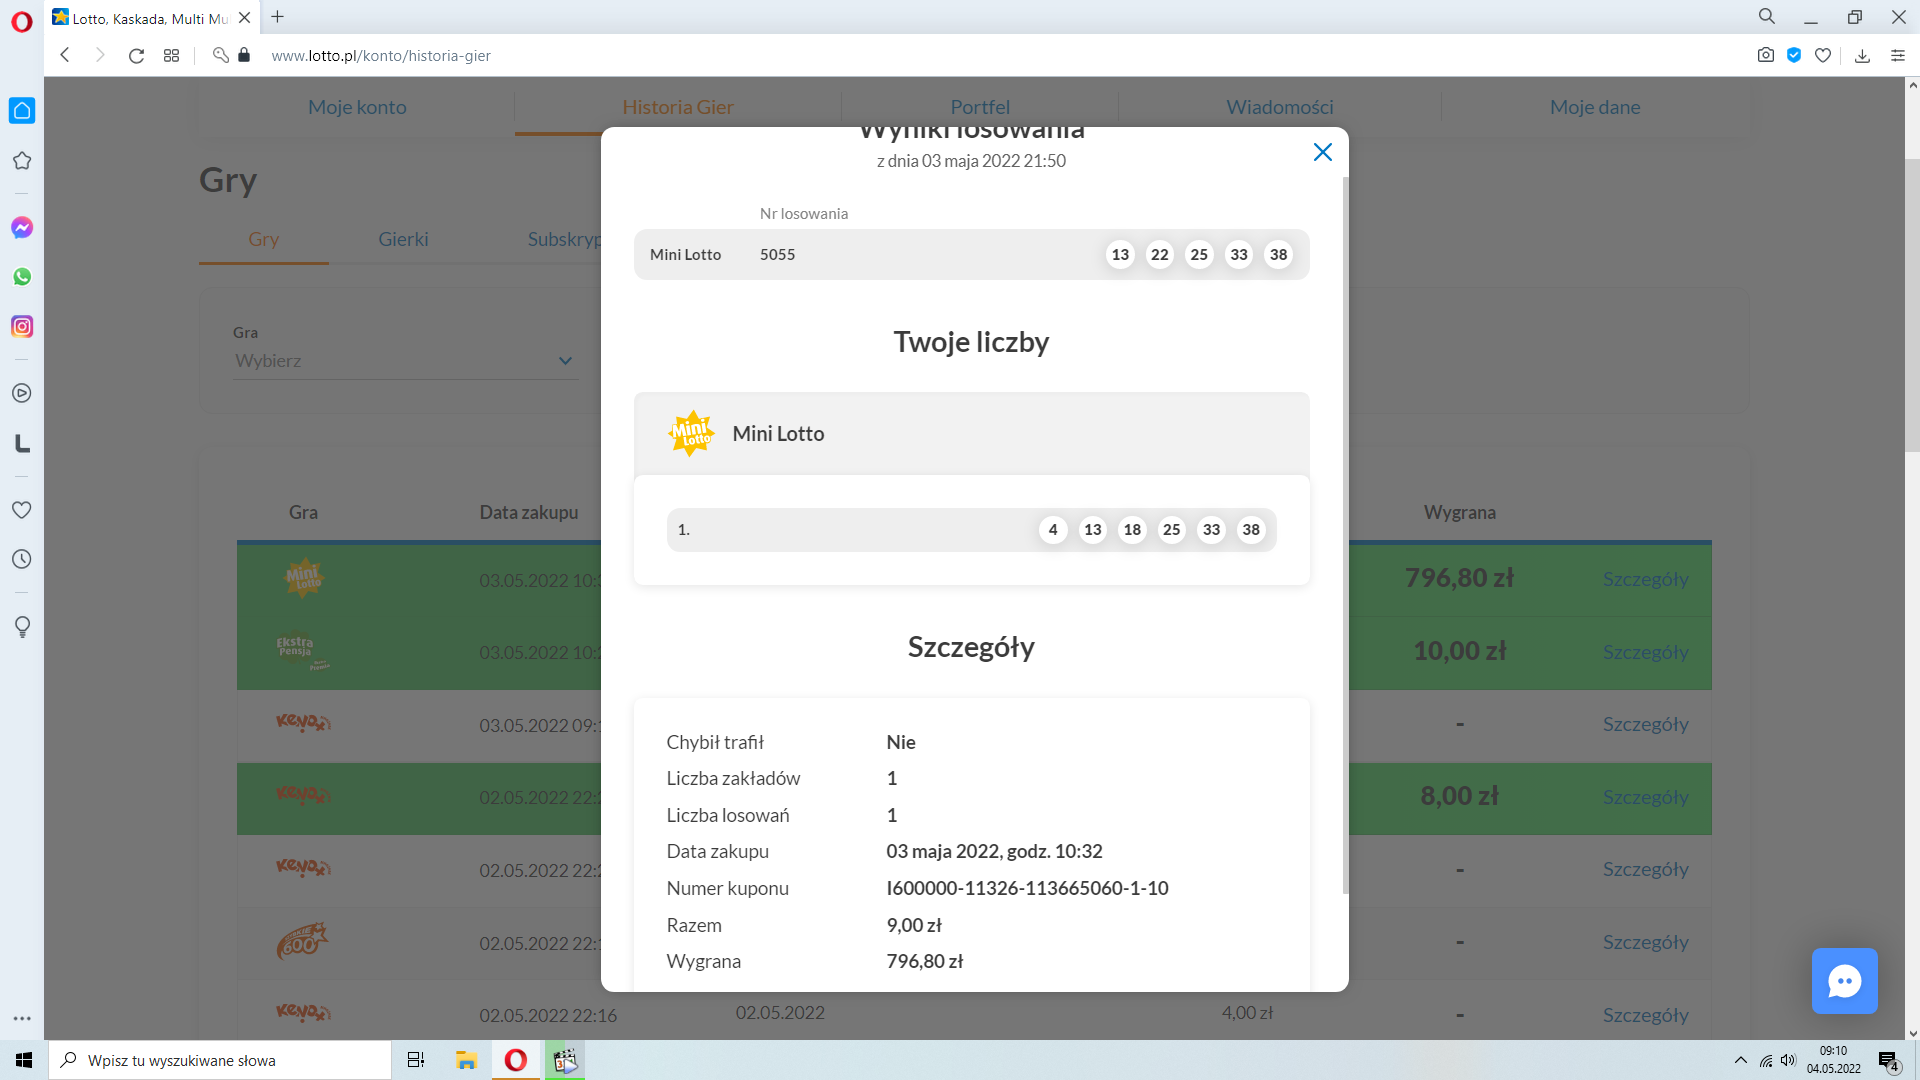The width and height of the screenshot is (1920, 1080).
Task: Open Opera sidebar player icon
Action: 22,393
